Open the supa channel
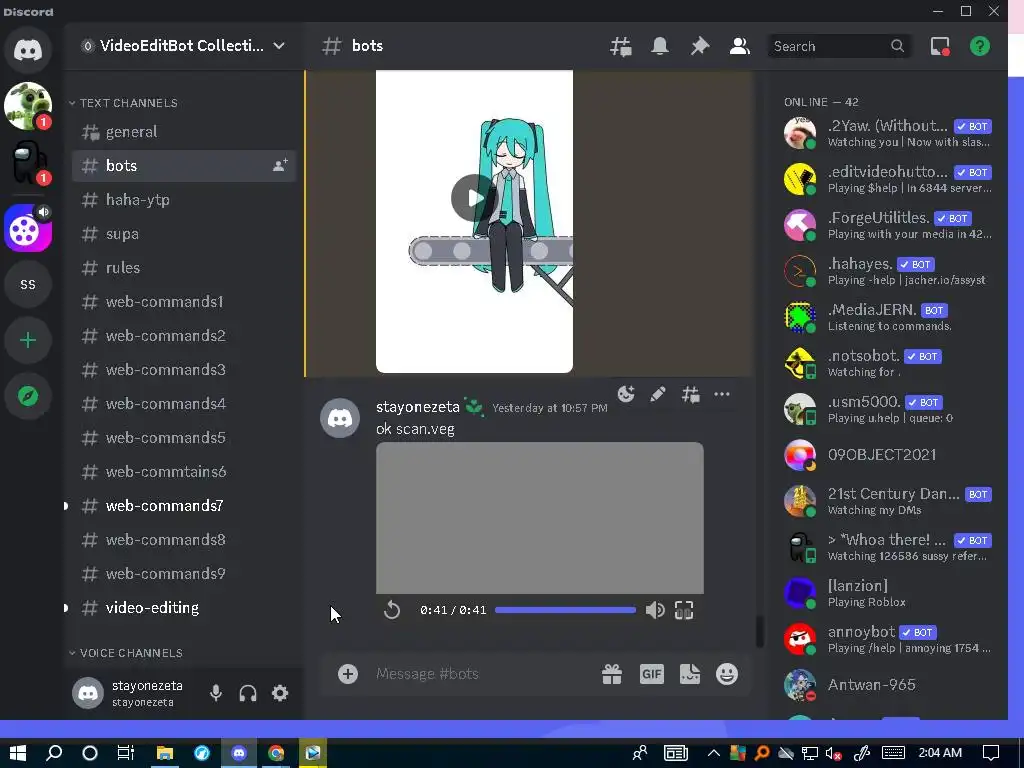Screen dimensions: 1024x768 click(x=184, y=234)
